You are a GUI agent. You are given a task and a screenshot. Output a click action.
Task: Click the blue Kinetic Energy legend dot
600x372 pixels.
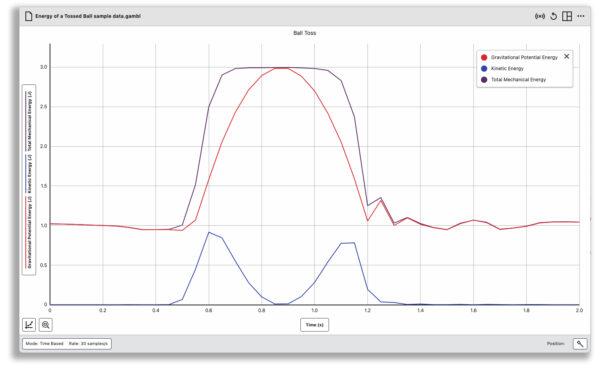tap(484, 69)
